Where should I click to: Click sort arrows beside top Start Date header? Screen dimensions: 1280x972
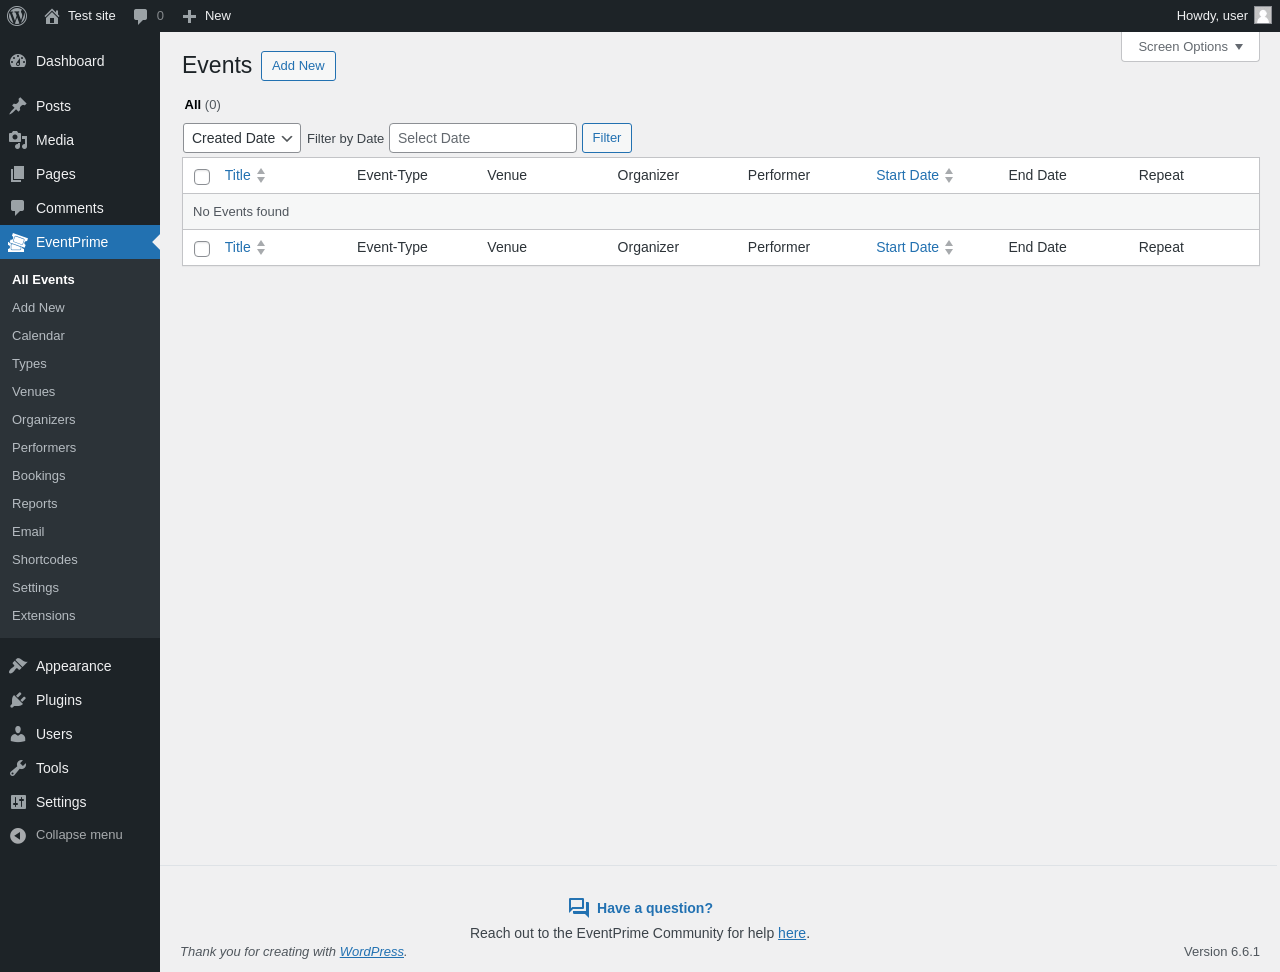pyautogui.click(x=949, y=175)
